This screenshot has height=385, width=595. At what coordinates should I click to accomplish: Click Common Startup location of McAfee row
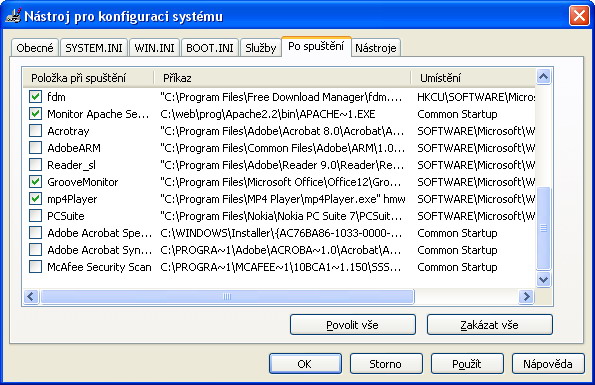(457, 267)
